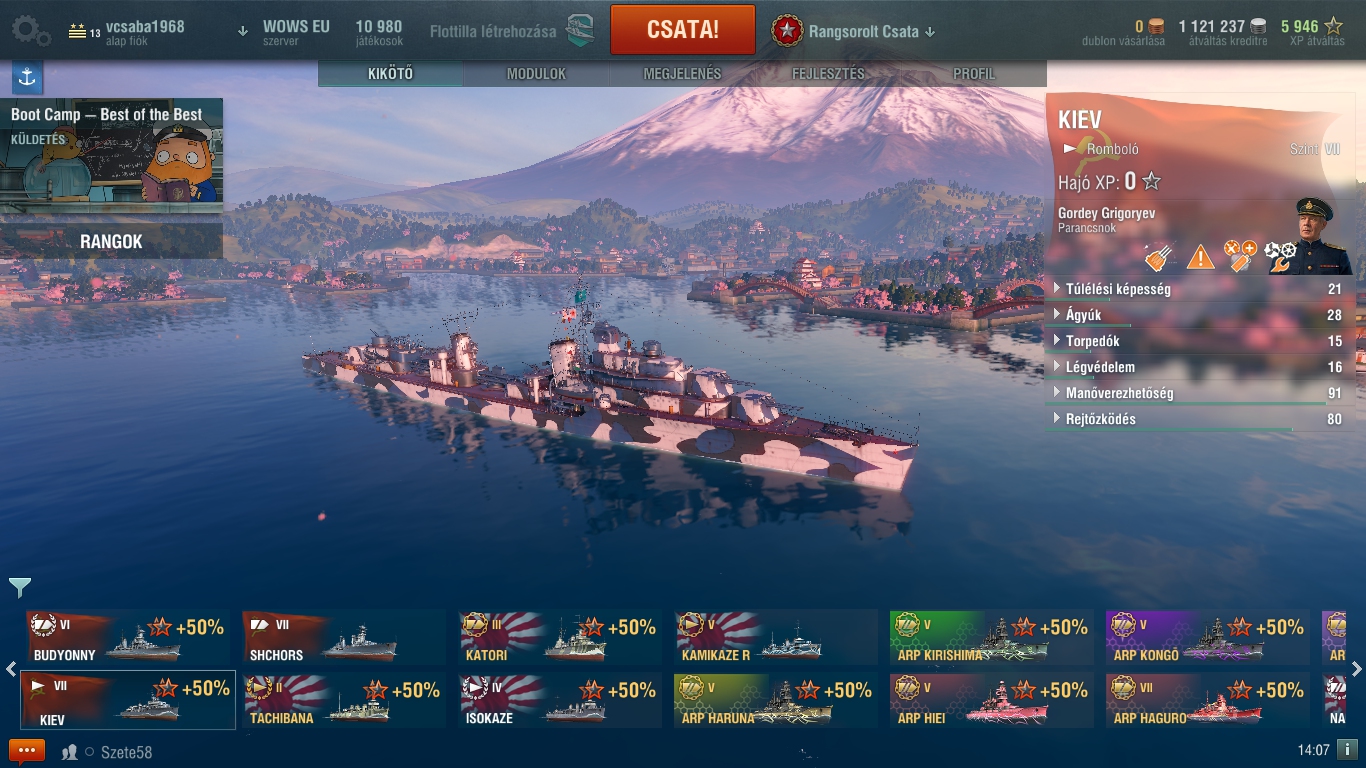Expand the Túlélési képesség stat row
This screenshot has width=1366, height=768.
pyautogui.click(x=1198, y=289)
